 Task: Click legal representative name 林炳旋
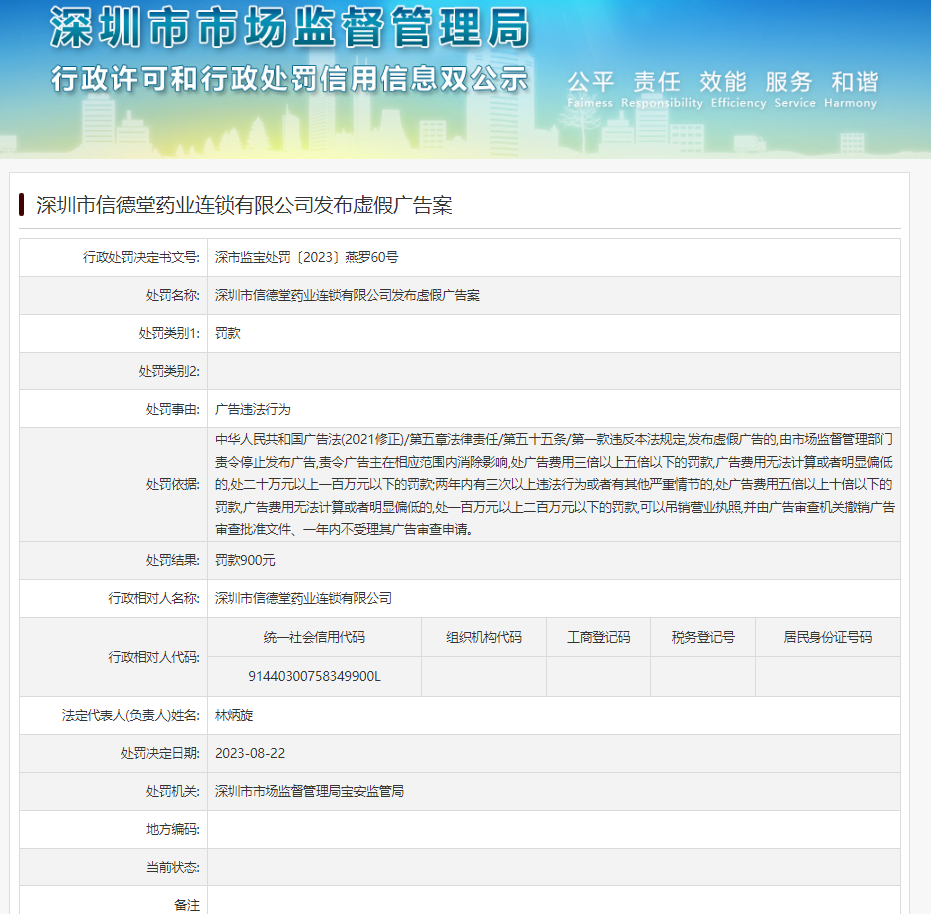click(234, 715)
